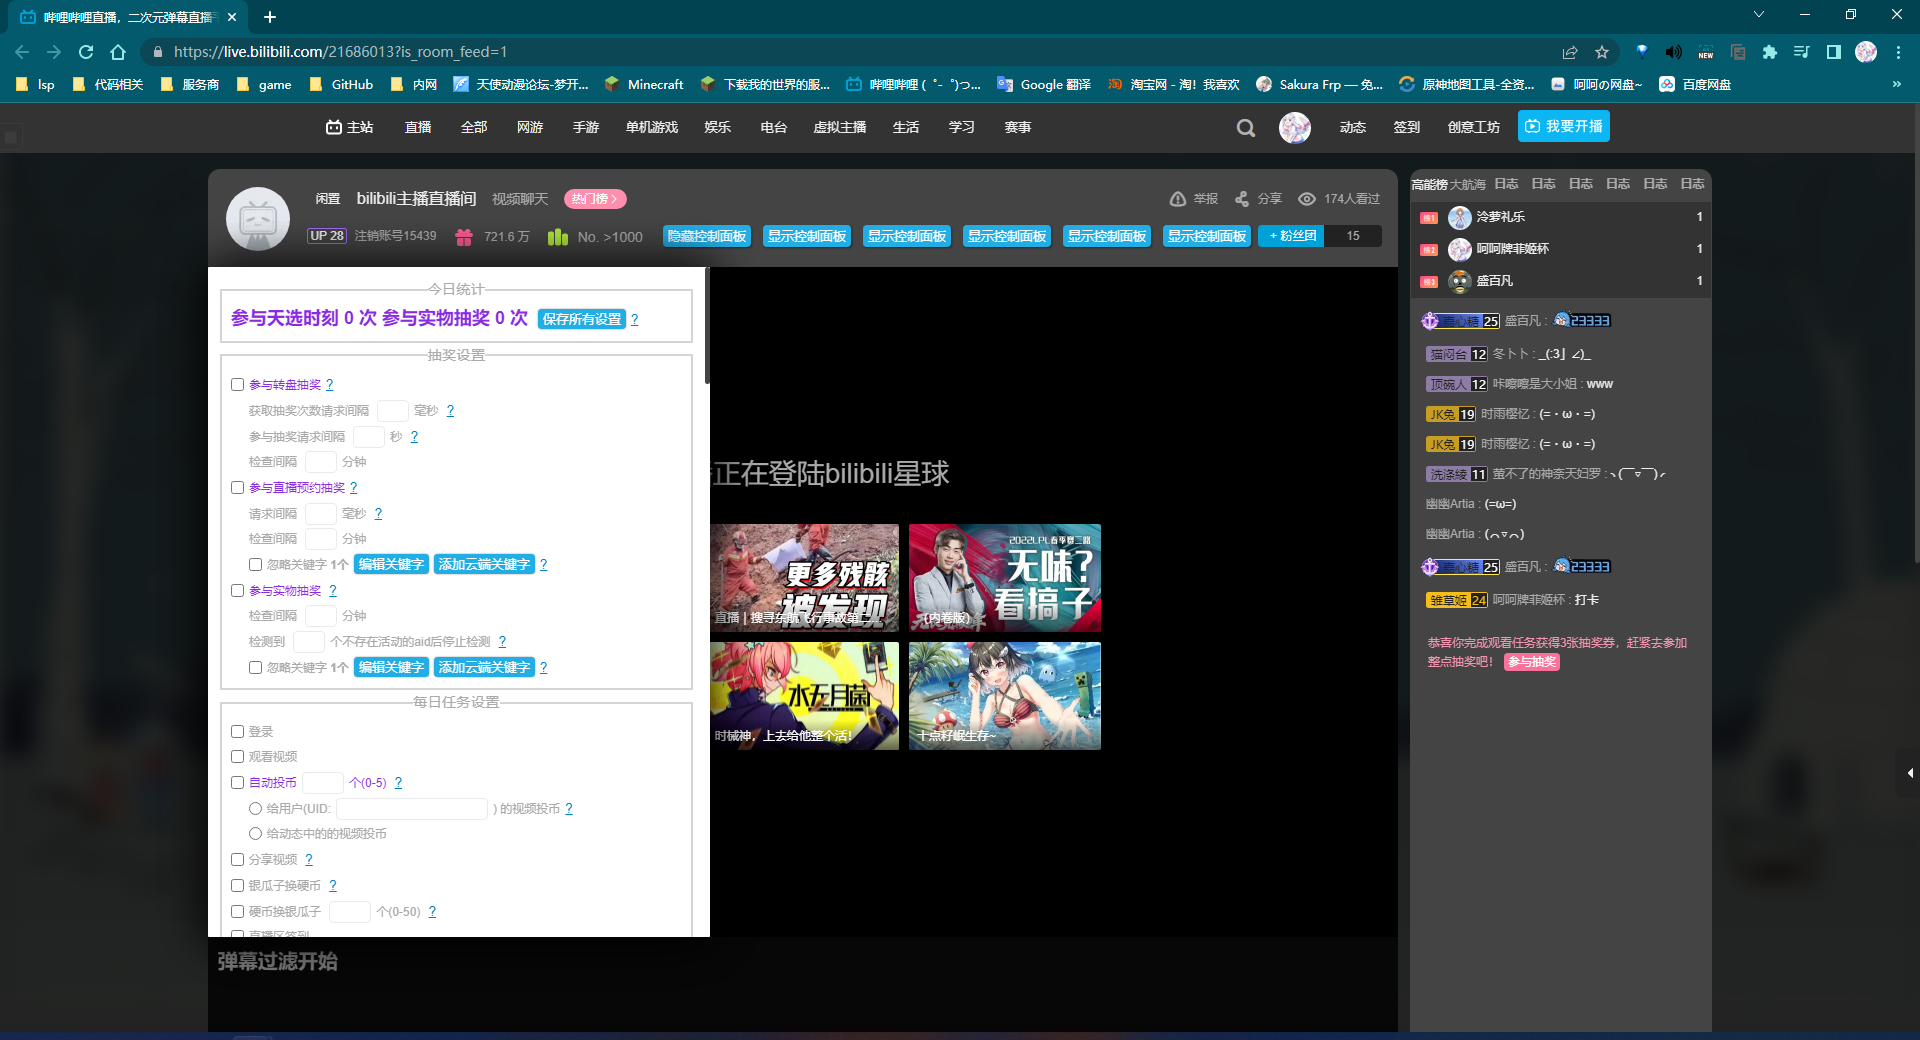
Task: Tick the 登录 daily task checkbox
Action: click(238, 731)
